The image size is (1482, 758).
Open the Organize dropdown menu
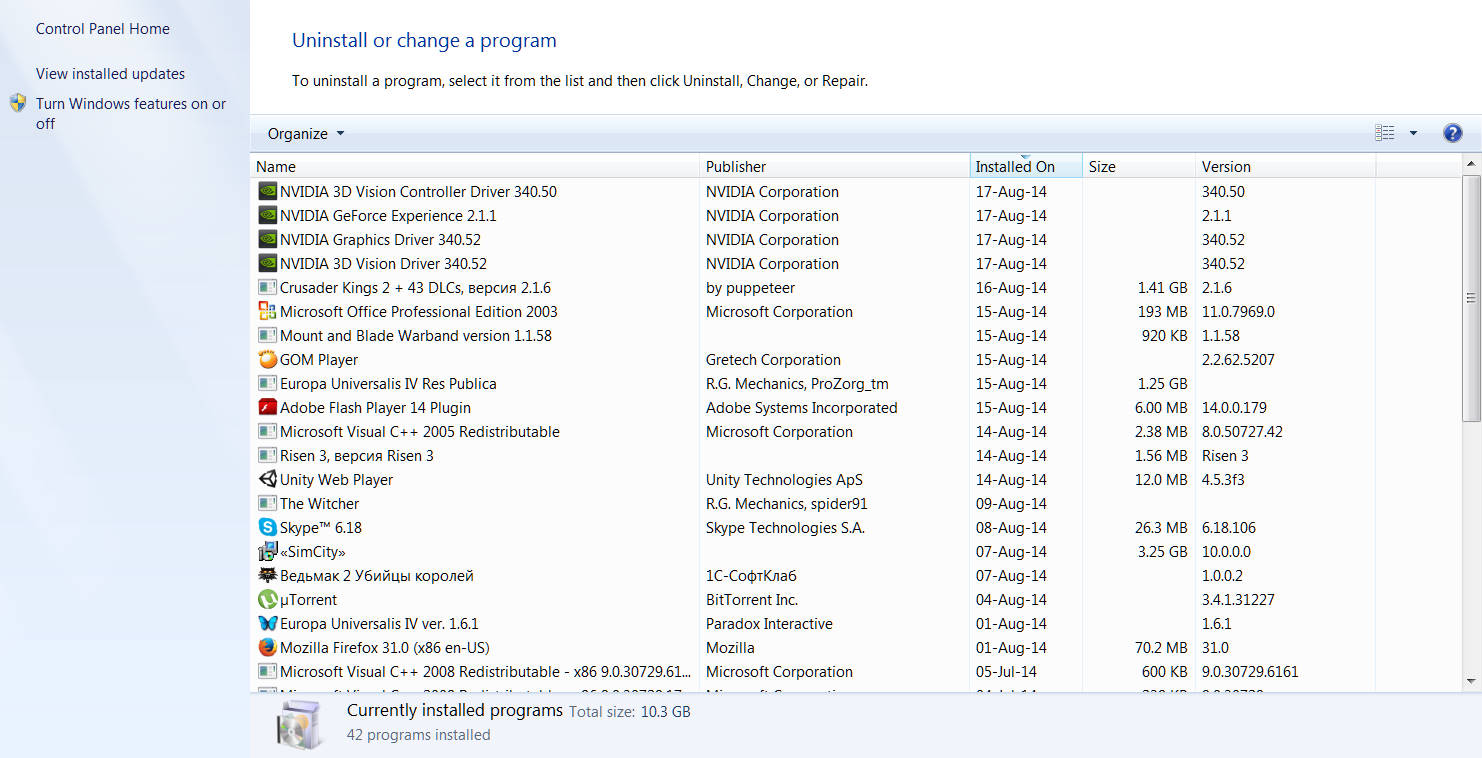point(305,134)
